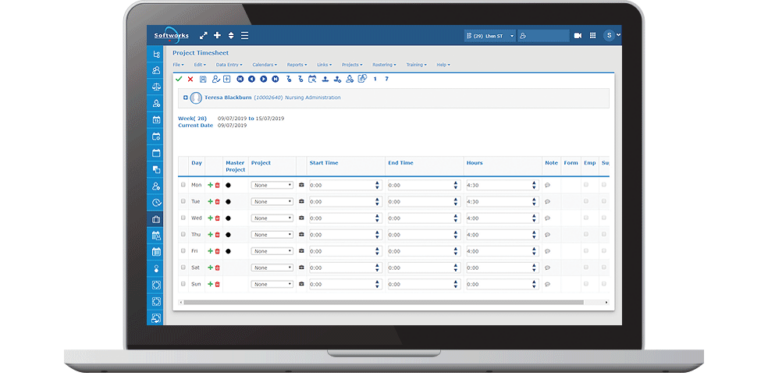Click the Tue End Time field
Viewport: 768px width, 390px height.
click(x=424, y=202)
